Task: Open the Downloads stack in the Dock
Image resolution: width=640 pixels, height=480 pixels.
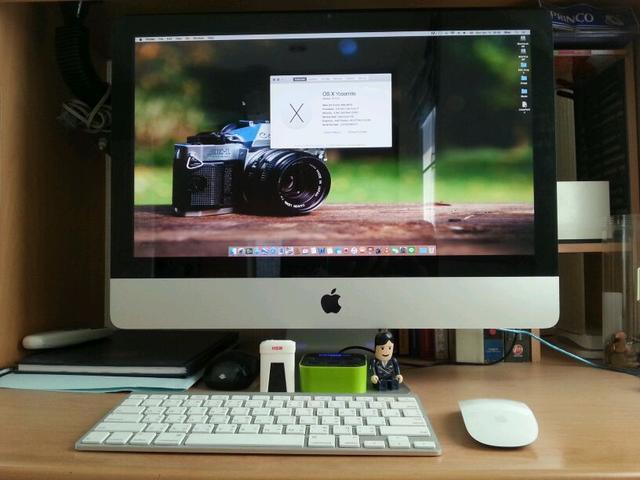Action: coord(421,250)
